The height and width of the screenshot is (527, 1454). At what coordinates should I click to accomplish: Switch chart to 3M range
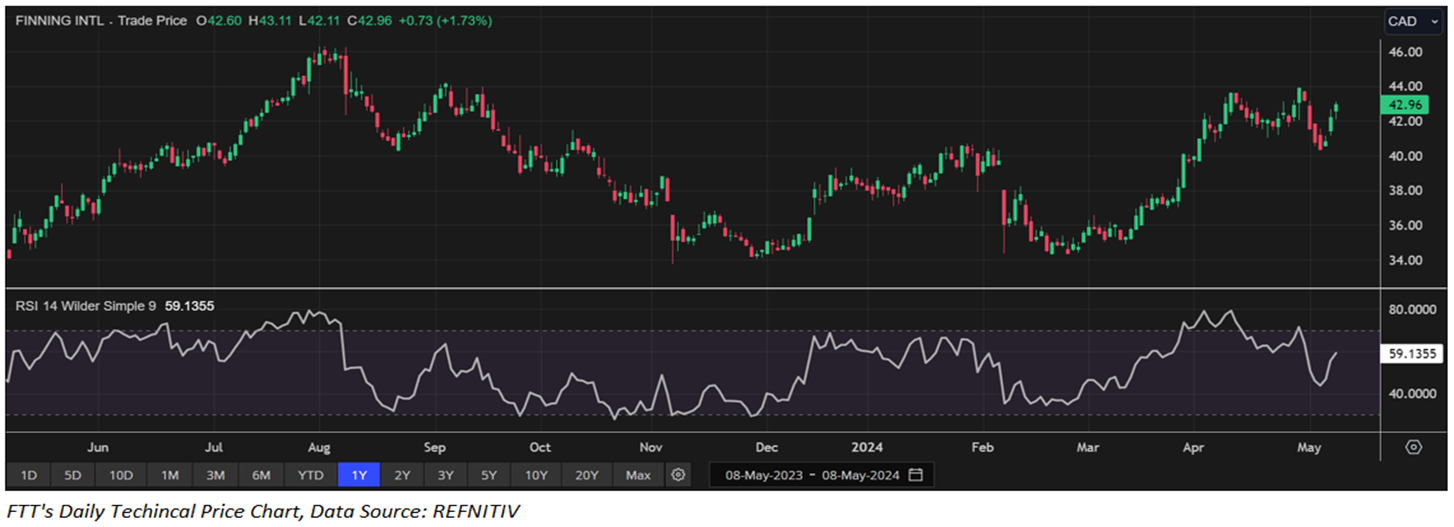click(215, 474)
